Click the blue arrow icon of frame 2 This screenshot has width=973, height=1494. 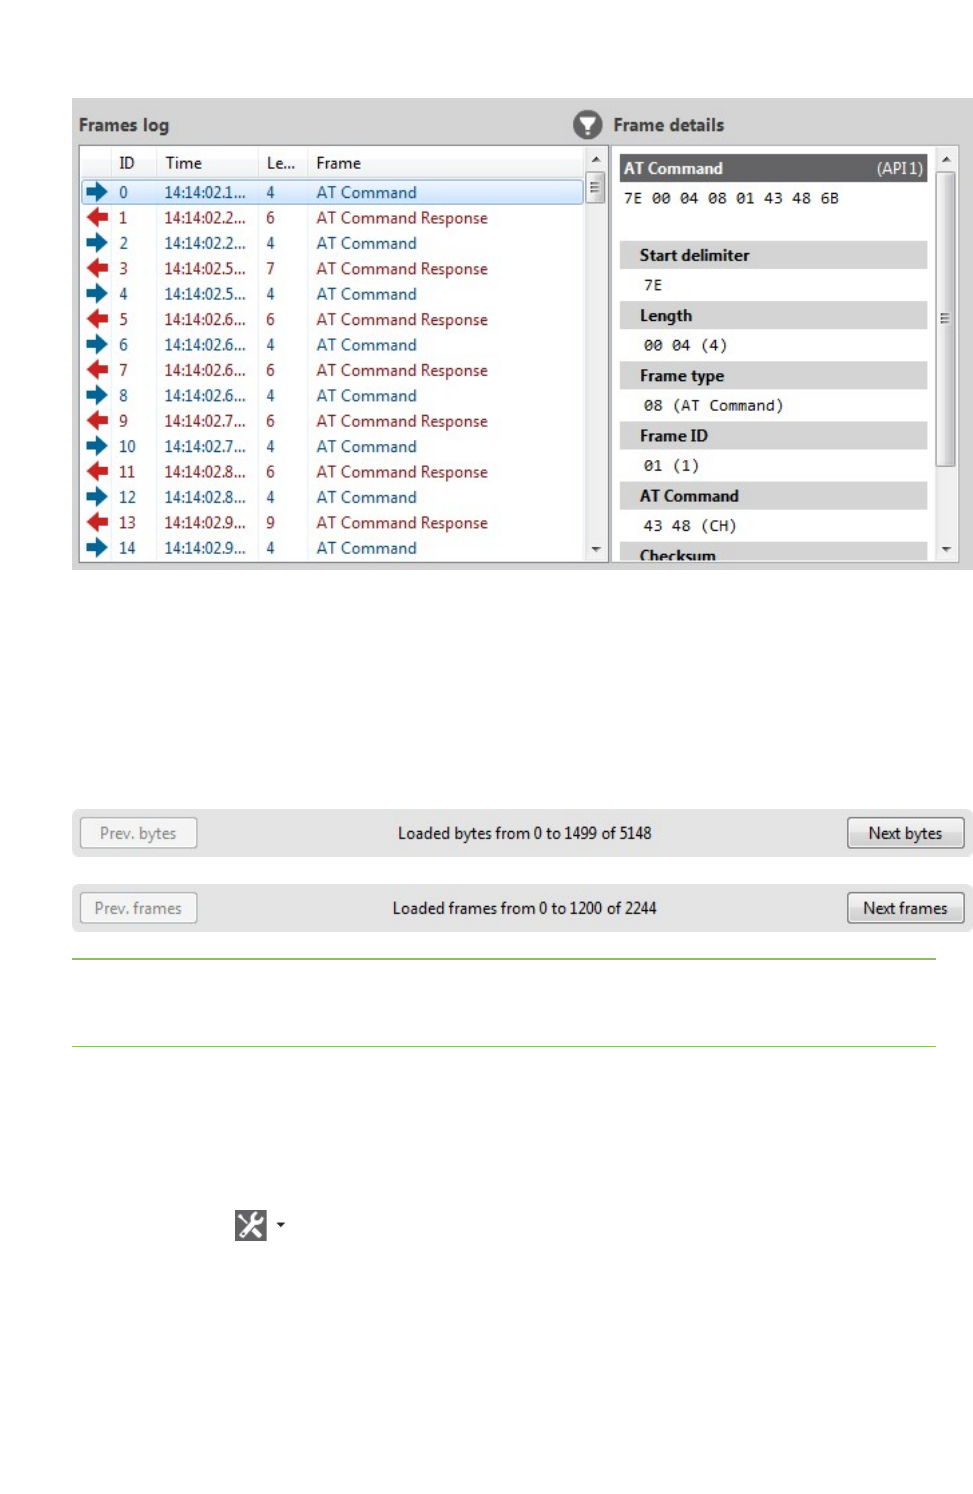[x=97, y=243]
